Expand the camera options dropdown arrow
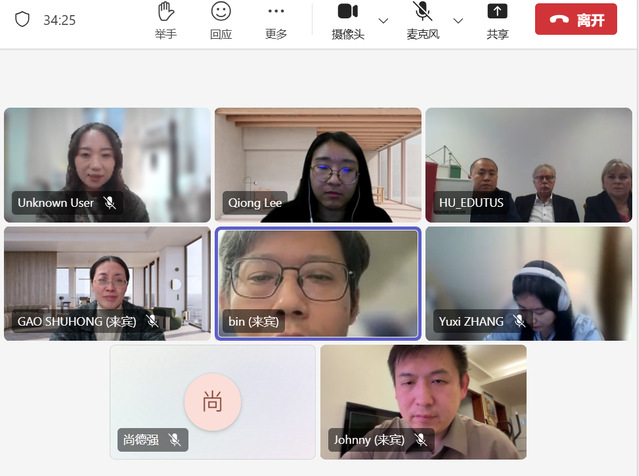This screenshot has width=639, height=476. (x=383, y=20)
